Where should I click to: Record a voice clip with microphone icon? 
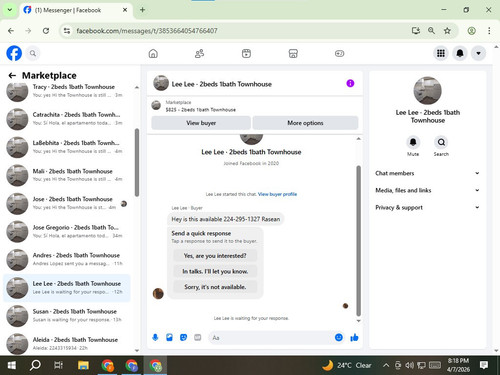pos(155,338)
